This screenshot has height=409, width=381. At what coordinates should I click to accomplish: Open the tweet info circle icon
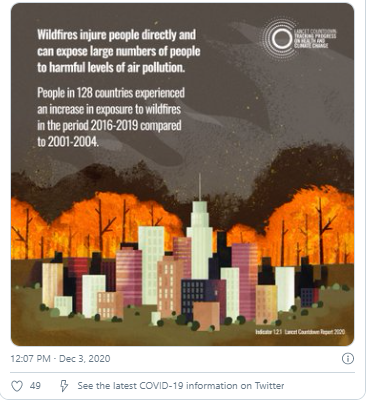click(348, 359)
